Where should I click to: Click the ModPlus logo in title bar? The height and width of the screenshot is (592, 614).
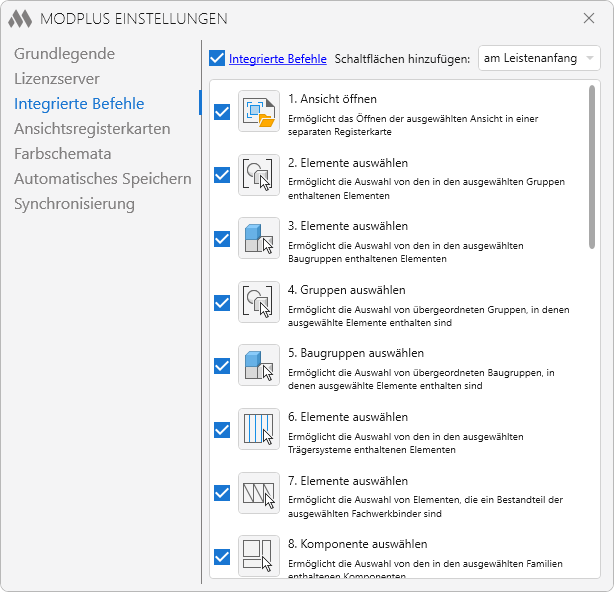pyautogui.click(x=20, y=19)
